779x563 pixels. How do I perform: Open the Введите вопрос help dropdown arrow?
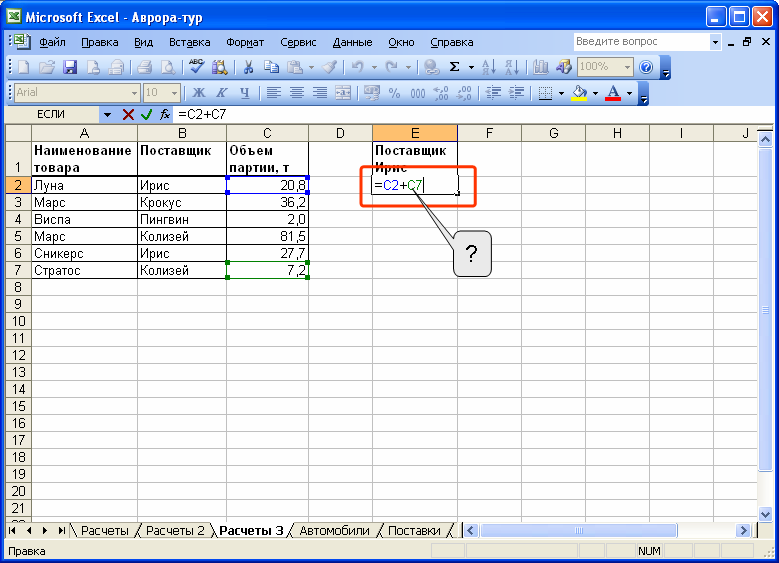(x=715, y=42)
